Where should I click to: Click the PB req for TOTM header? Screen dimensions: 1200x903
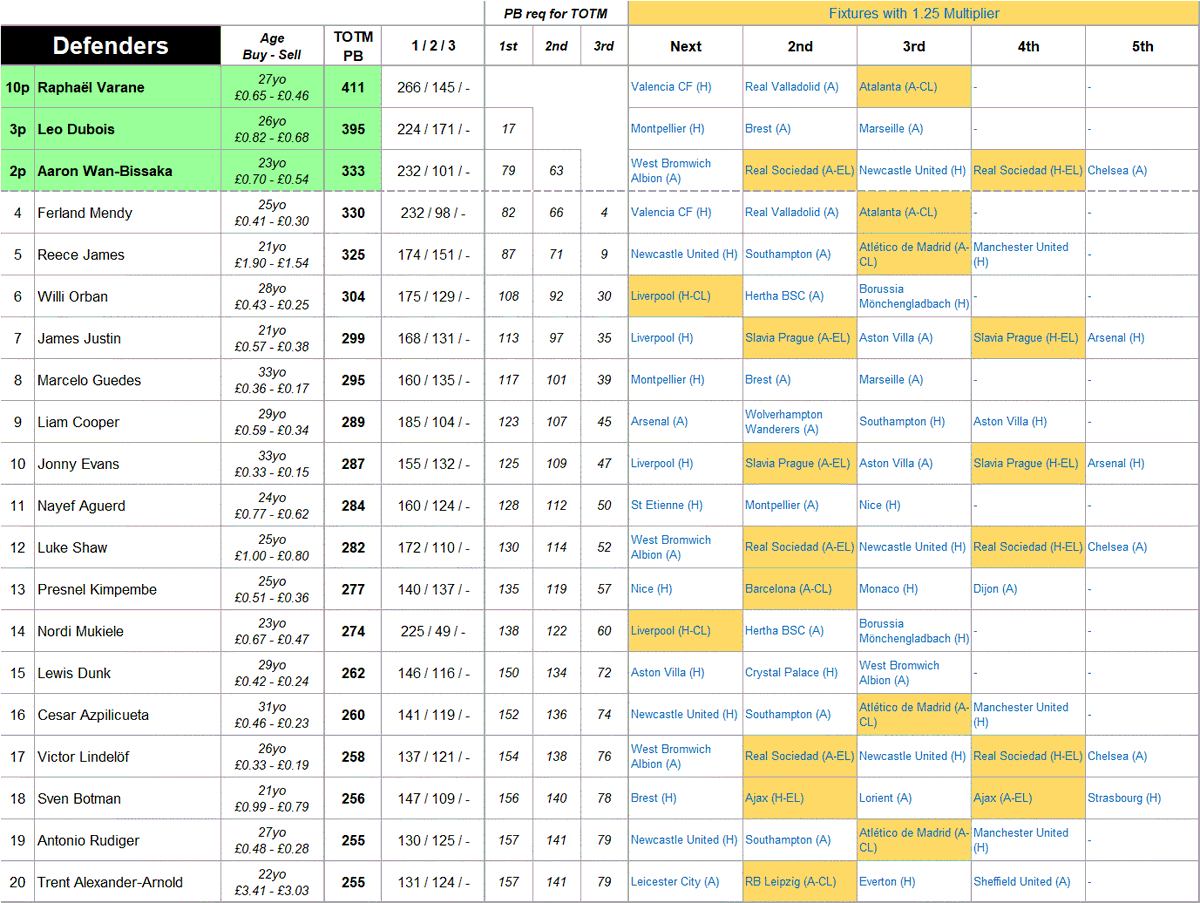click(x=556, y=13)
